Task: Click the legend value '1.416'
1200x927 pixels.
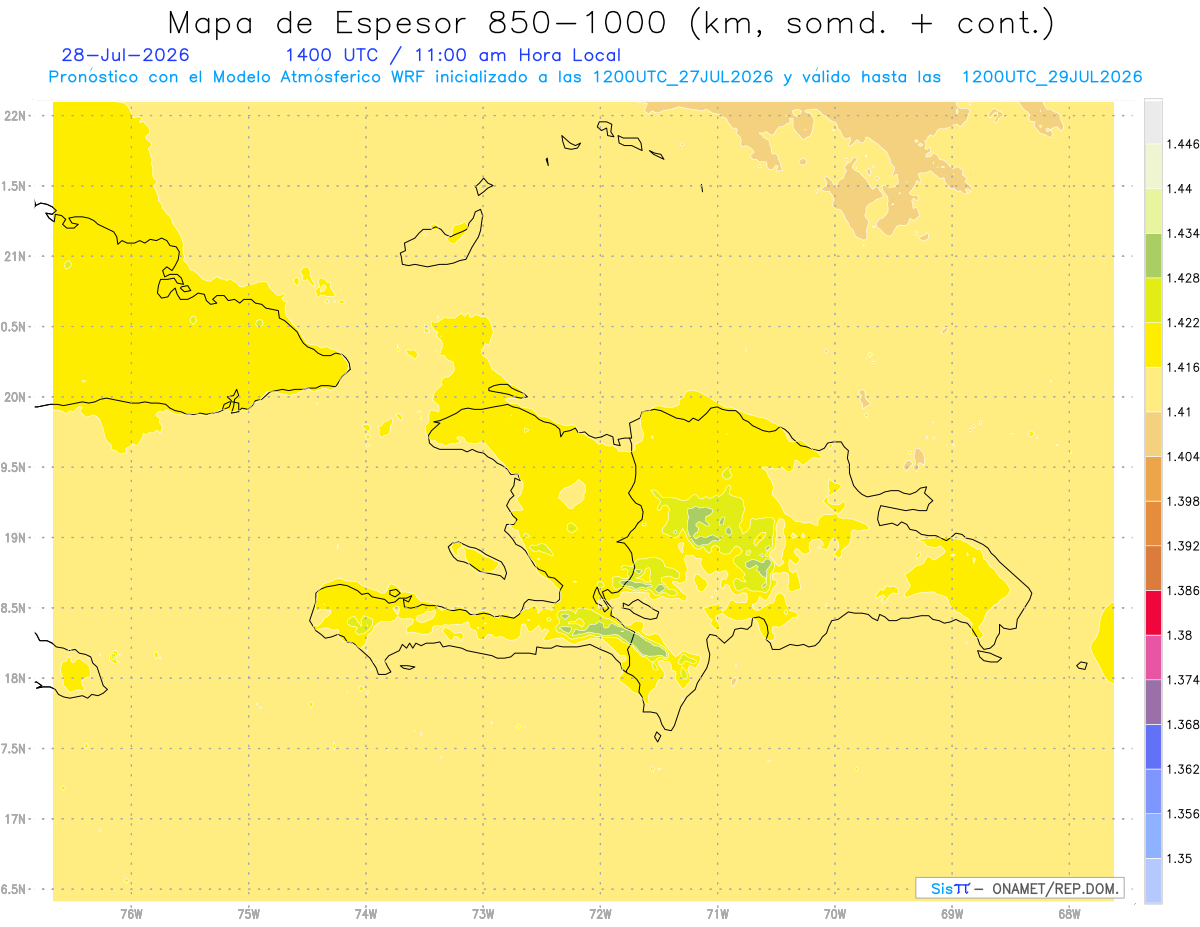Action: click(1183, 367)
